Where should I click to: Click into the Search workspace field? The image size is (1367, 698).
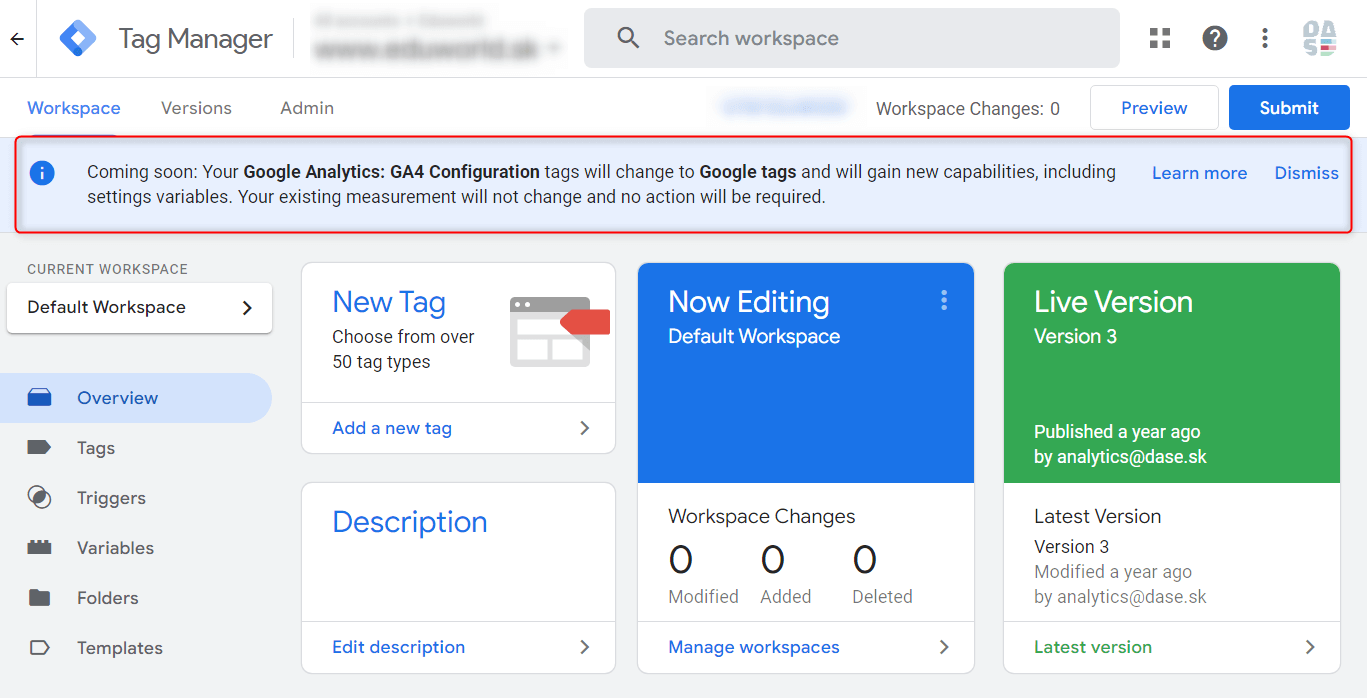pyautogui.click(x=852, y=38)
